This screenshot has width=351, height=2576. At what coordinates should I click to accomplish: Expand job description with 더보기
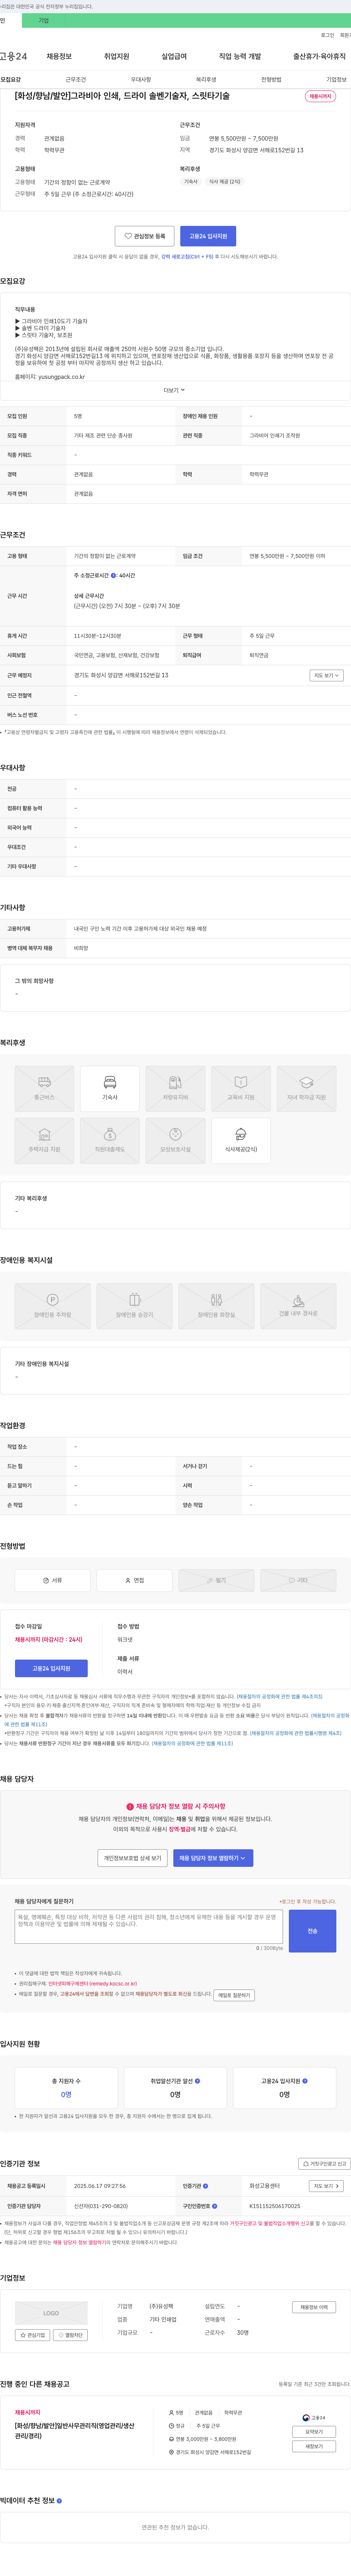click(175, 390)
